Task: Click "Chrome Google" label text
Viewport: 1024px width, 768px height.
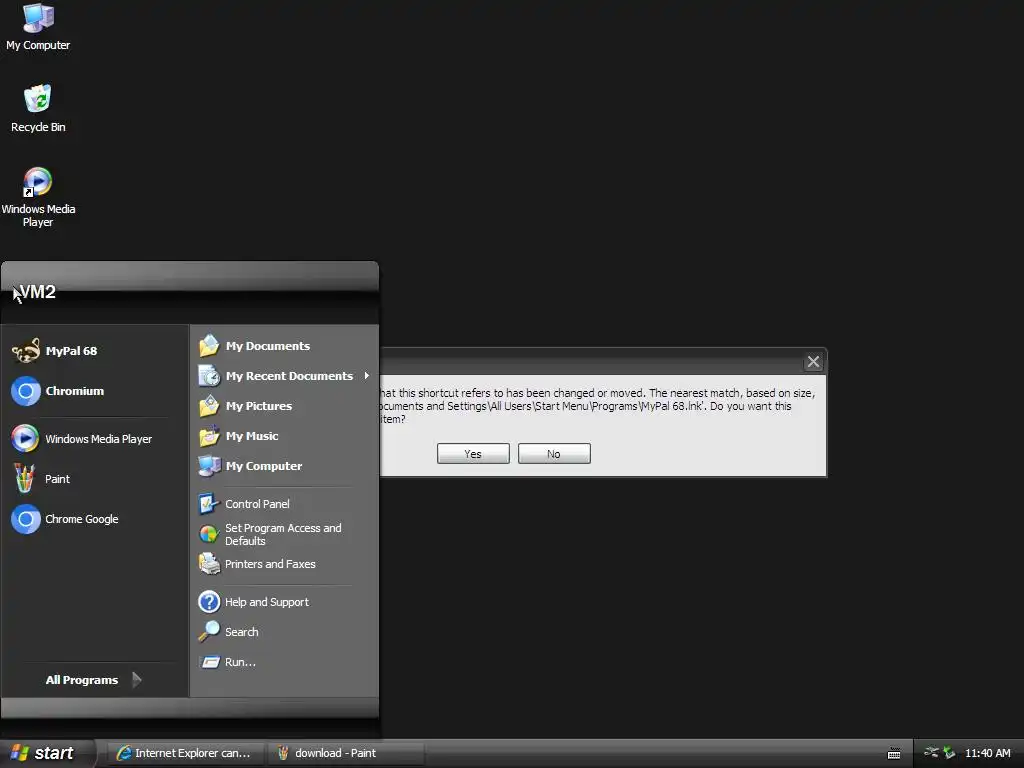Action: [82, 519]
